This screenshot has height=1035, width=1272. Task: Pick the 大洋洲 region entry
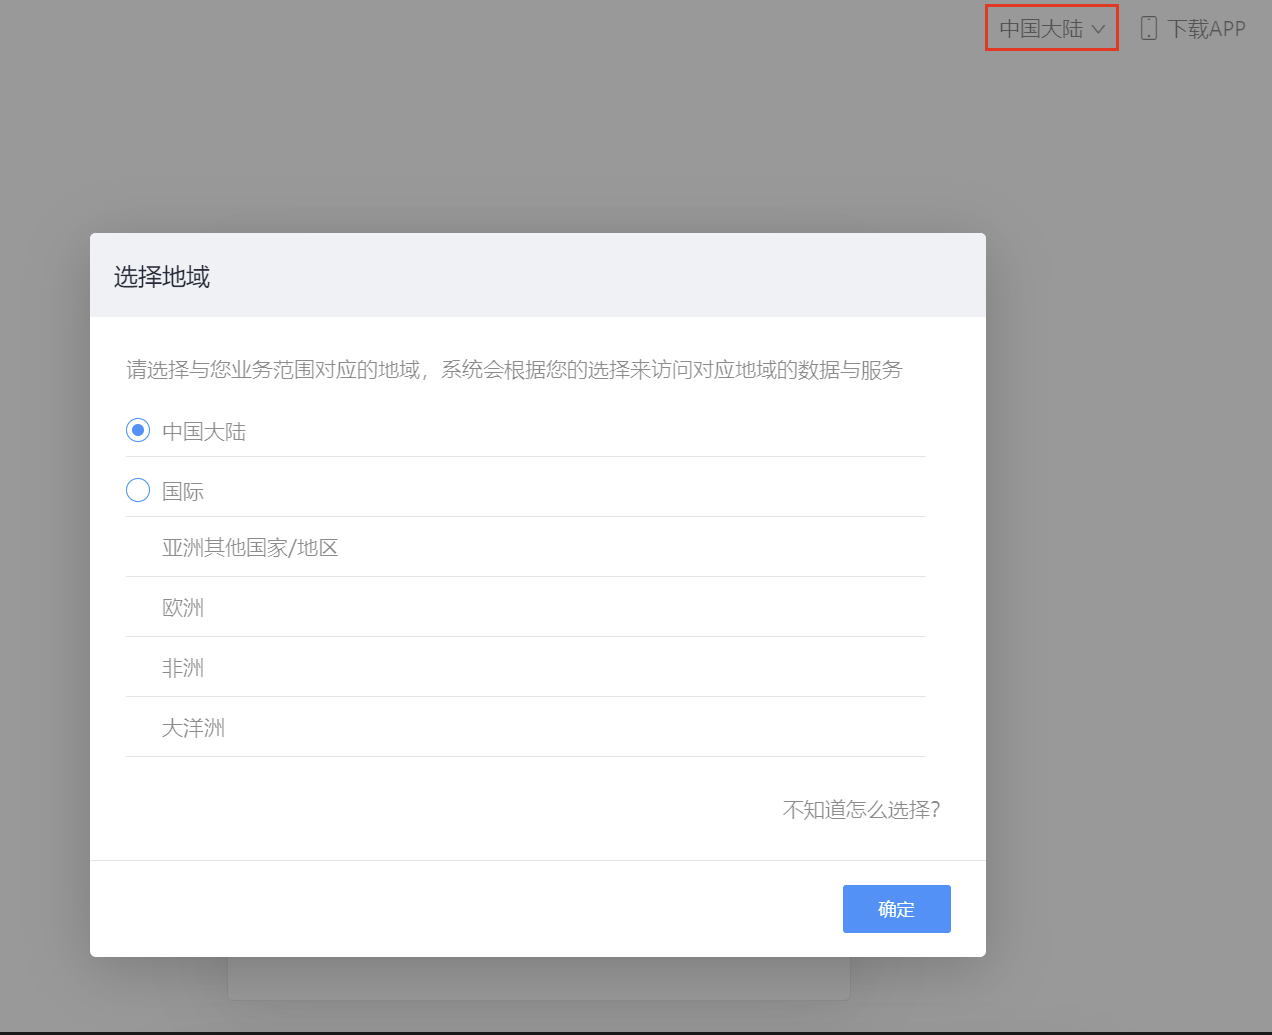point(193,728)
